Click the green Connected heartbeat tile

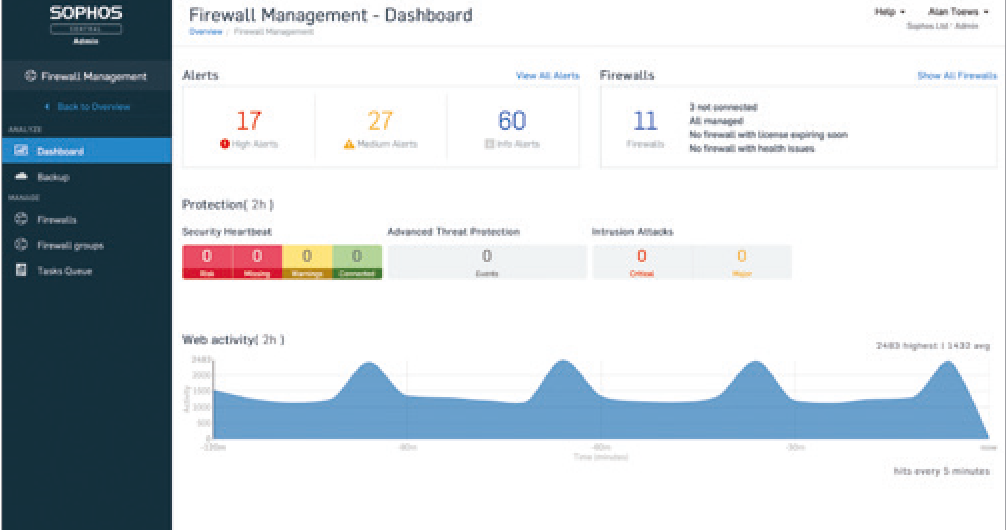pos(357,261)
